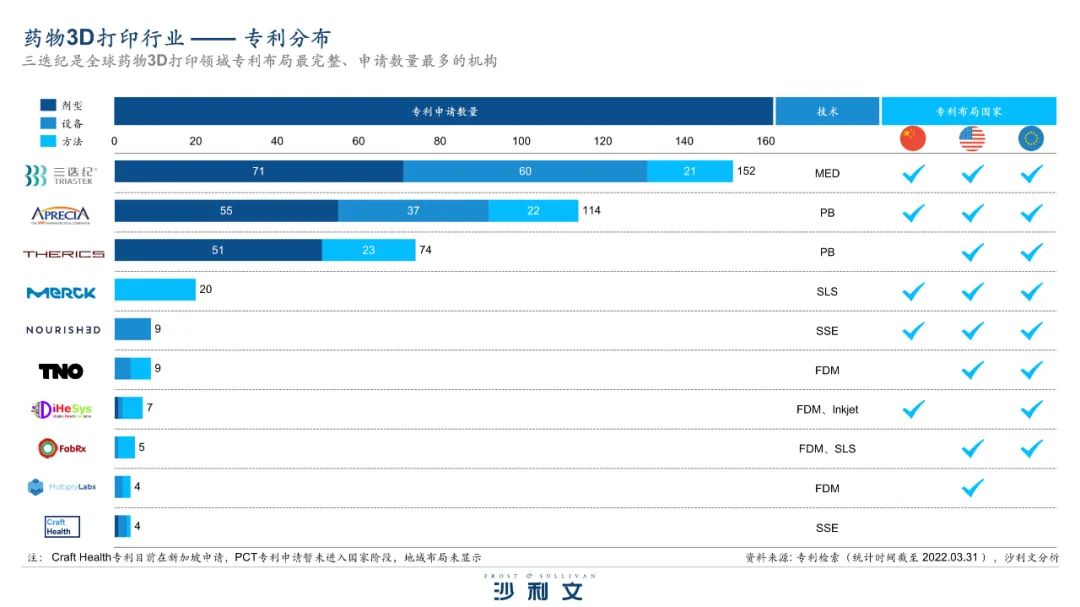Click Triastek bar segment labeled 21
This screenshot has height=607, width=1080.
(x=690, y=171)
